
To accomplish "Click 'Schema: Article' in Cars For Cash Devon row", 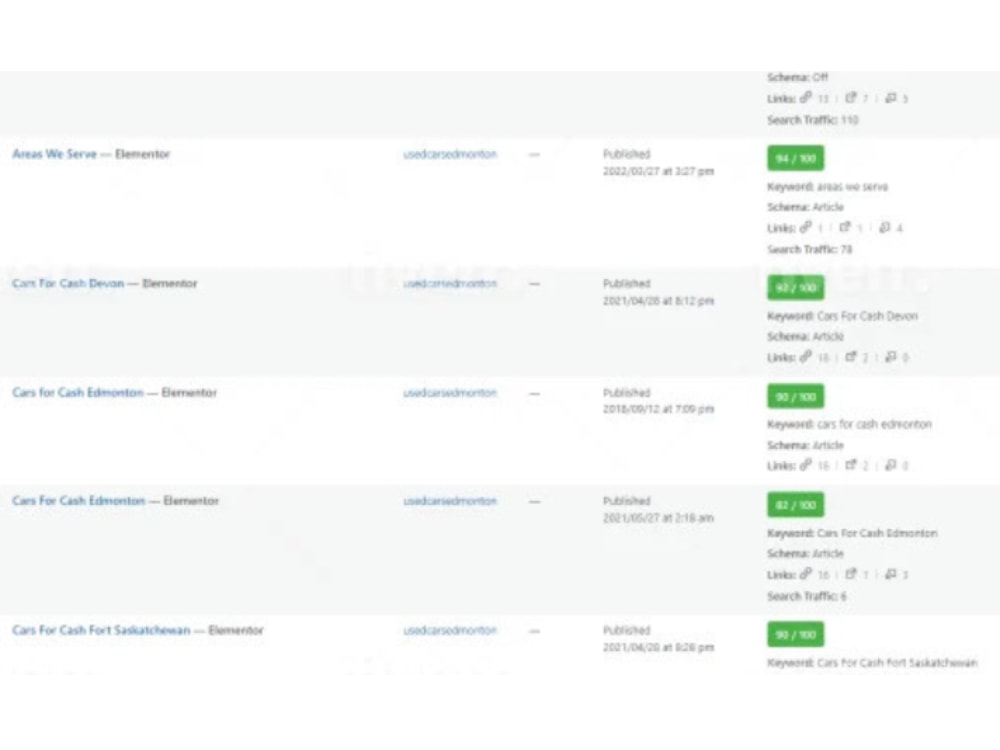I will [x=805, y=337].
